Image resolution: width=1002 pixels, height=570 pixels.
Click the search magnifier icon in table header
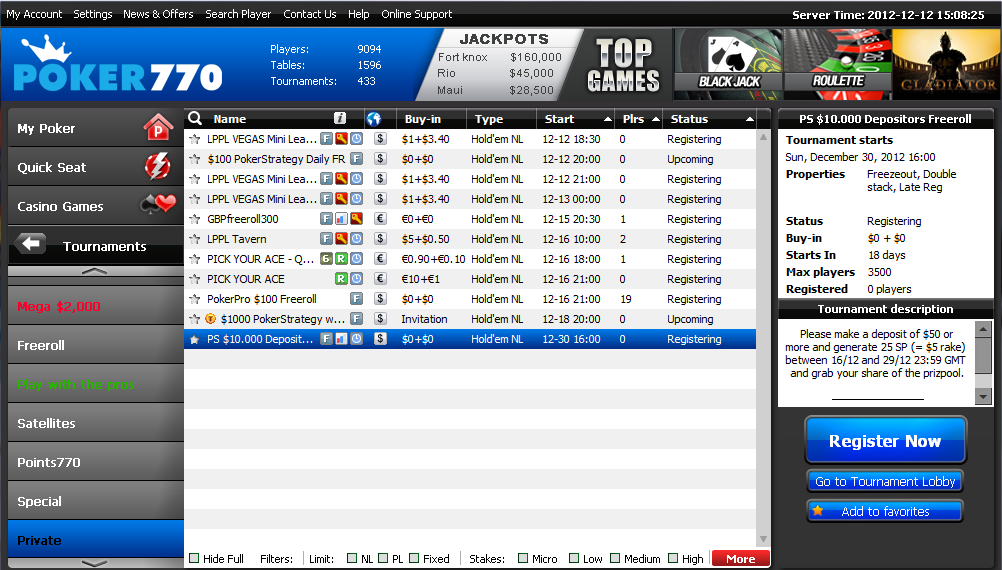[x=195, y=118]
